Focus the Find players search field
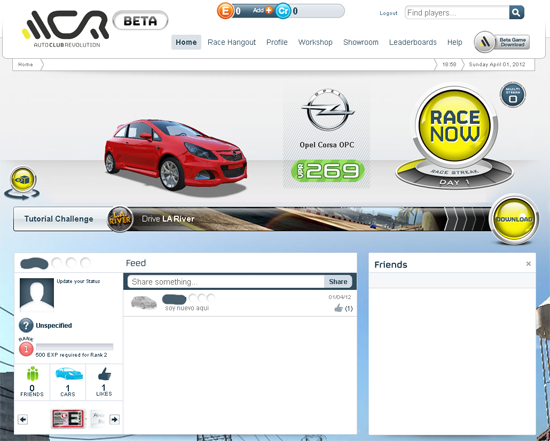The width and height of the screenshot is (550, 441). point(457,13)
